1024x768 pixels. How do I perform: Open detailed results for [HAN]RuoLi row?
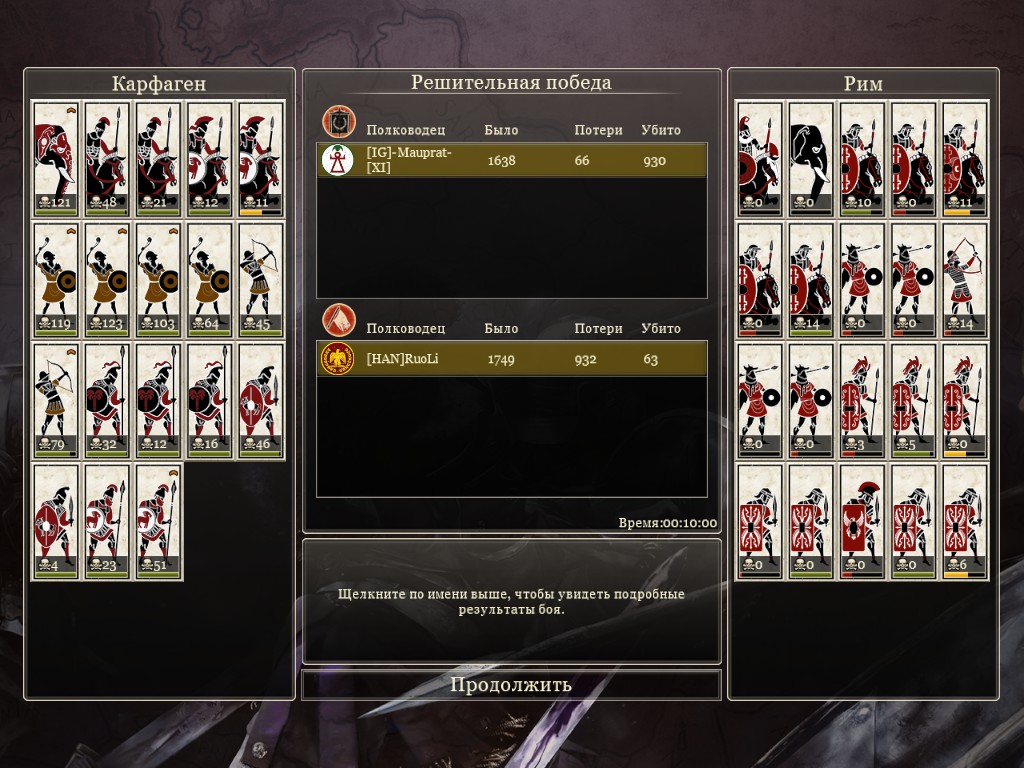click(x=511, y=359)
